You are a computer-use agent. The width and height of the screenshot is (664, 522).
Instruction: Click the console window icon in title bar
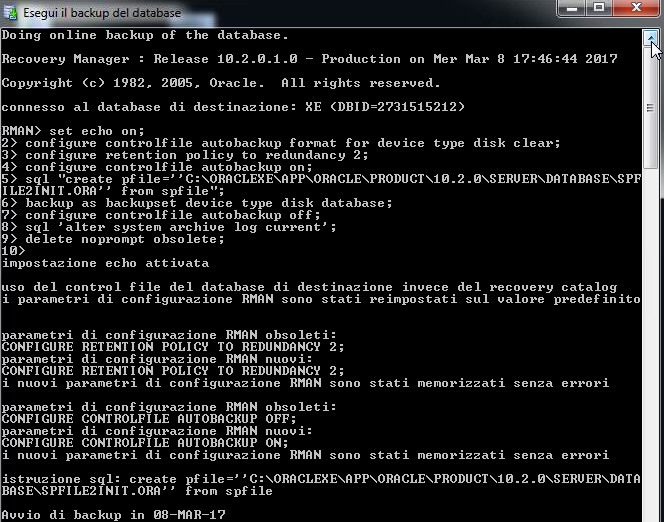point(10,13)
